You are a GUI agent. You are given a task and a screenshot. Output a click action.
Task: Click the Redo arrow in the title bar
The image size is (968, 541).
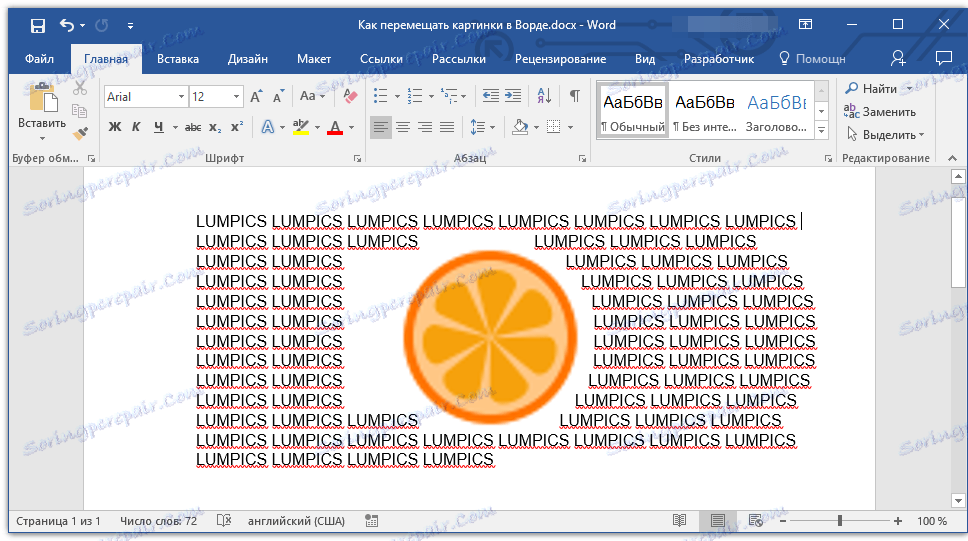coord(102,25)
